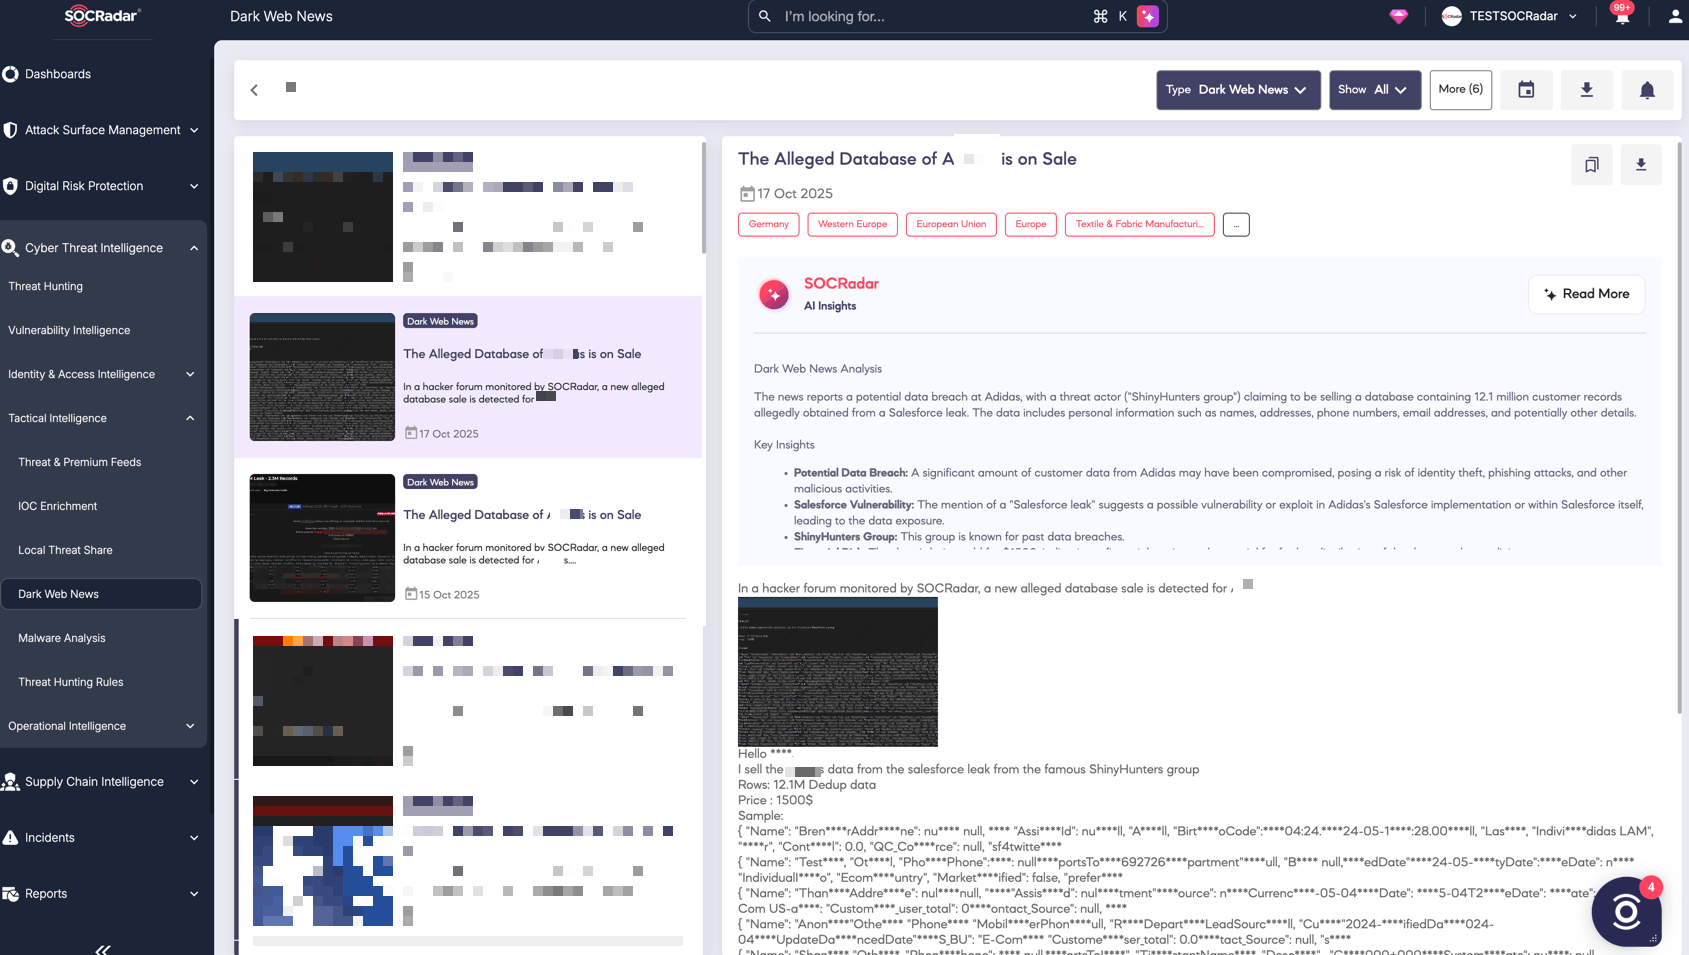Click the download icon in filter toolbar

point(1586,90)
